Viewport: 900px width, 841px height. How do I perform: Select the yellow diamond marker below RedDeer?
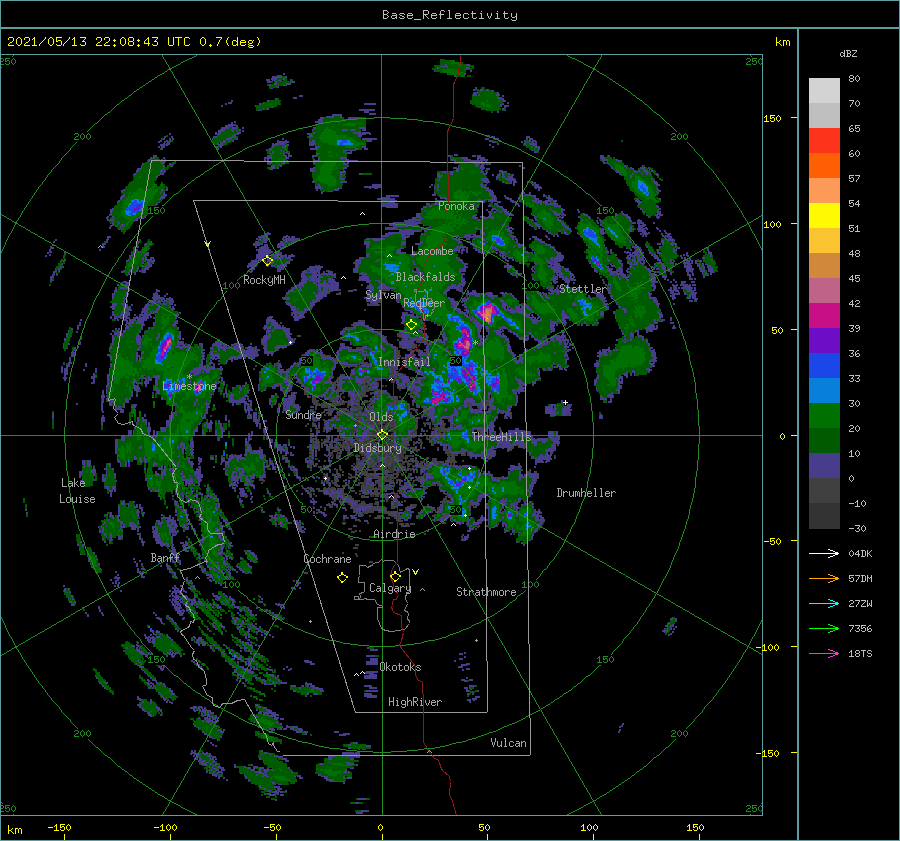(412, 325)
